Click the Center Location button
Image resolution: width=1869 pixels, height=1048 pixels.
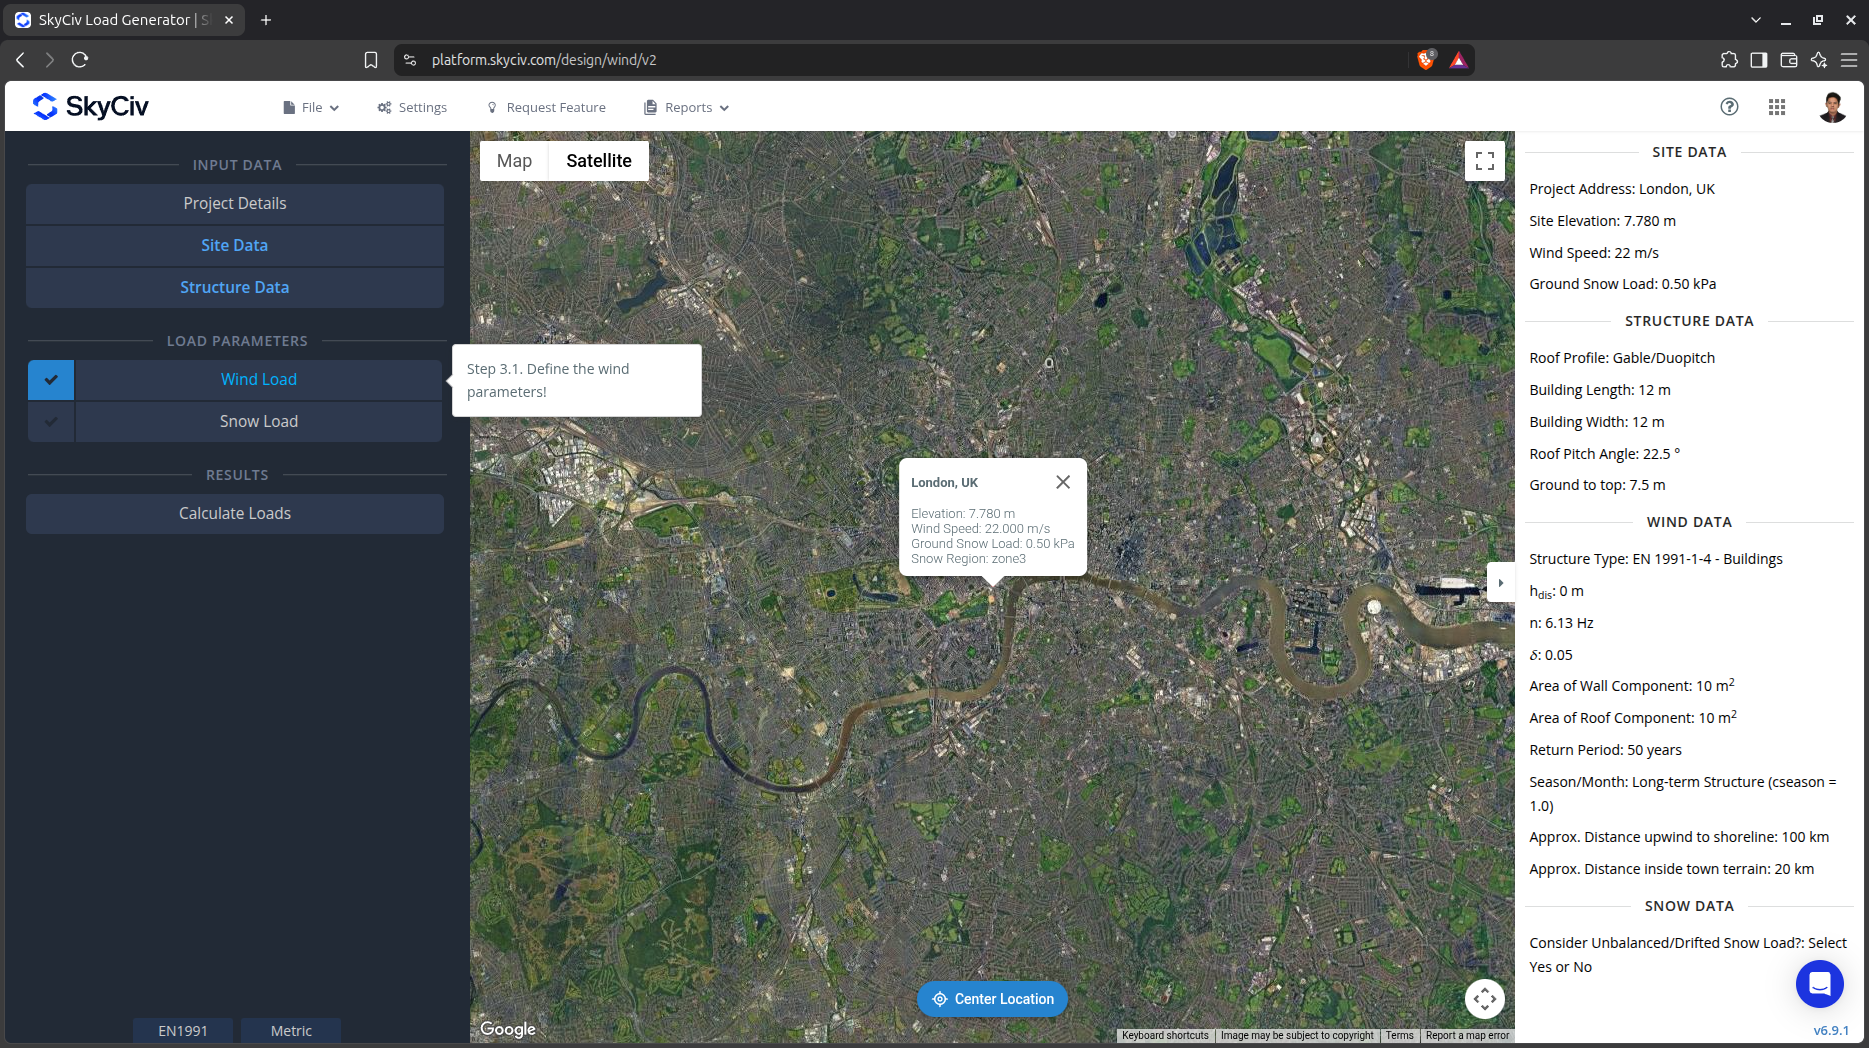(992, 999)
